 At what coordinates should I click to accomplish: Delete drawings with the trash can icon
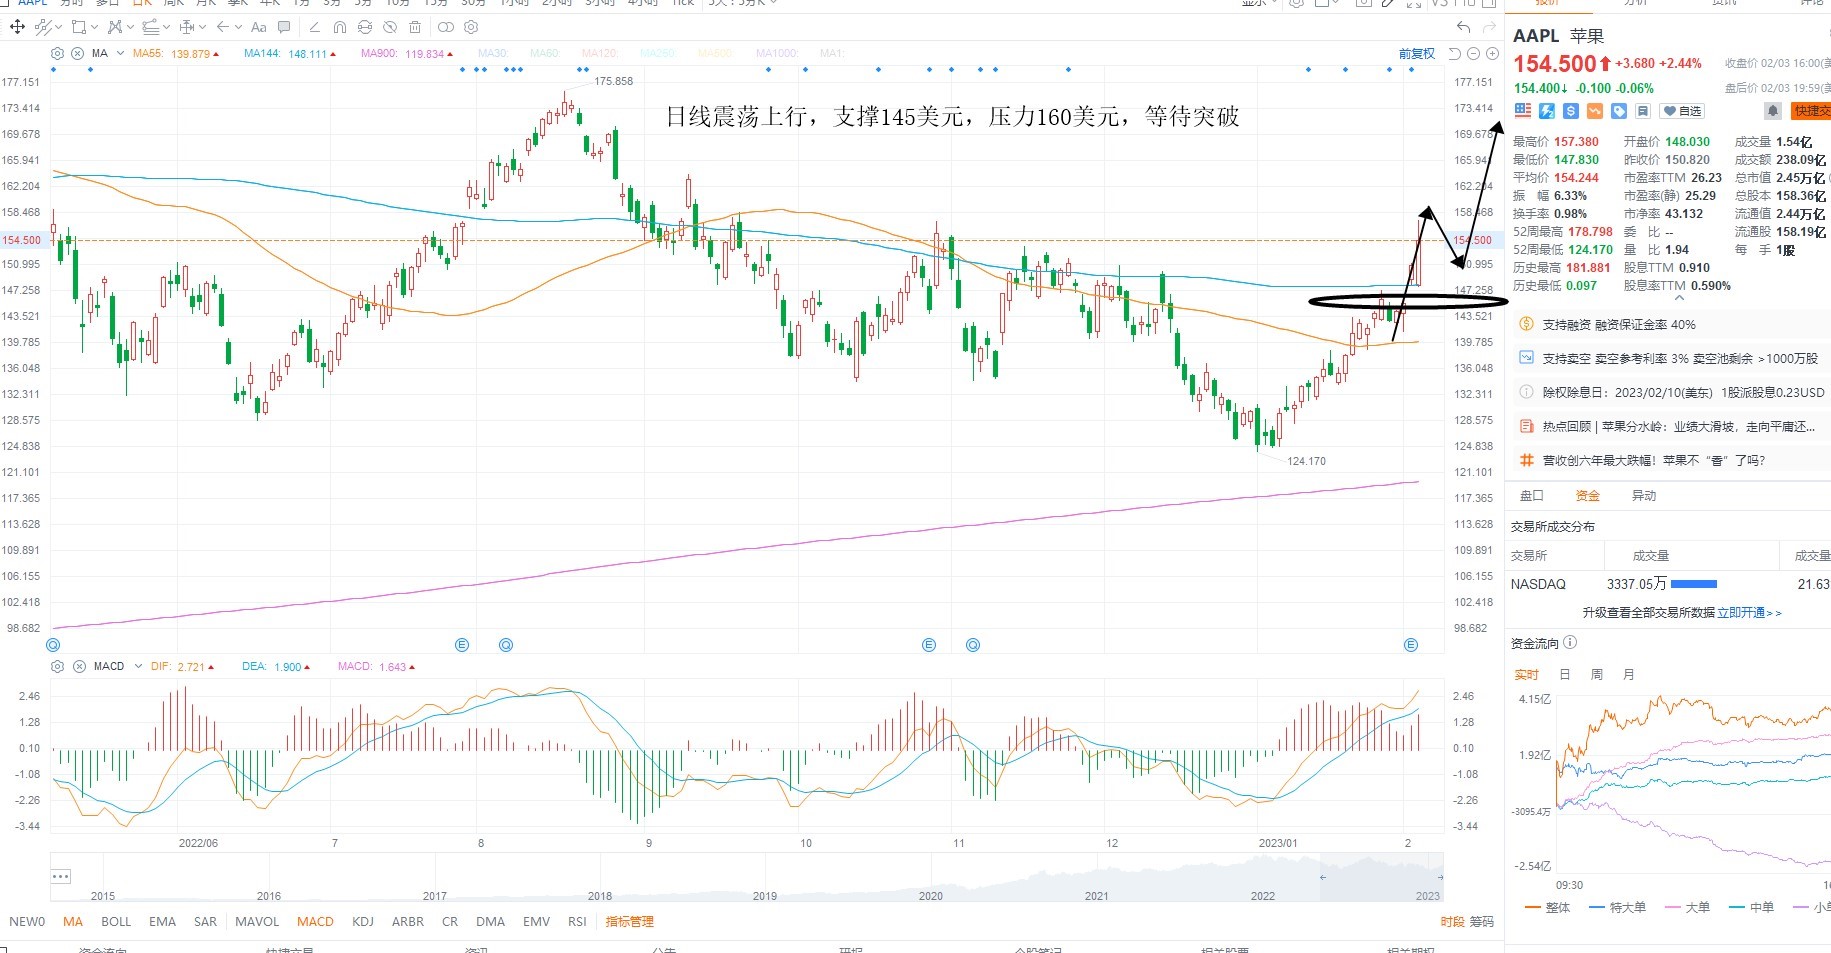(415, 27)
